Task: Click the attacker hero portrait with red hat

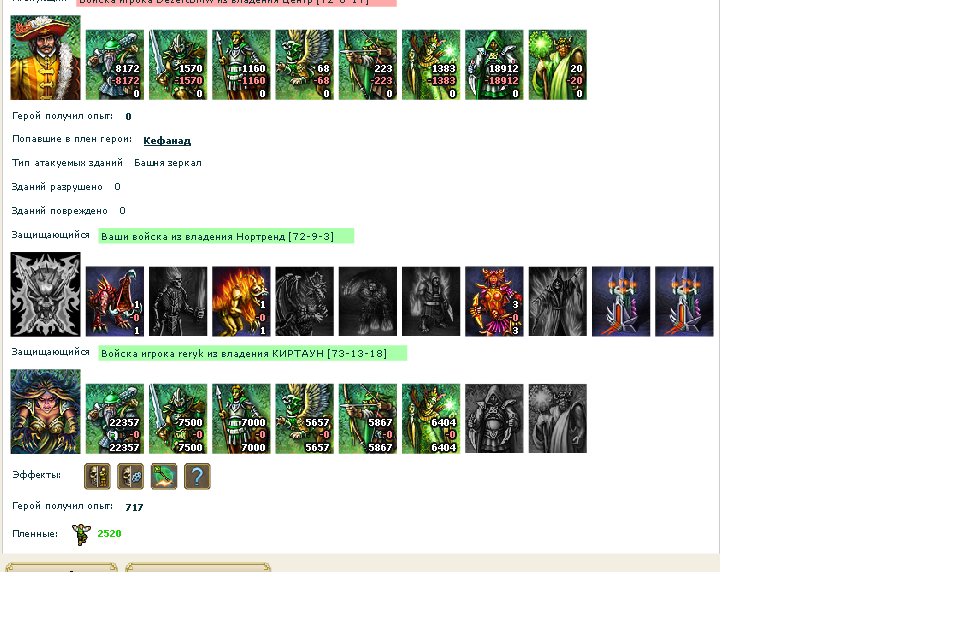Action: pos(45,58)
